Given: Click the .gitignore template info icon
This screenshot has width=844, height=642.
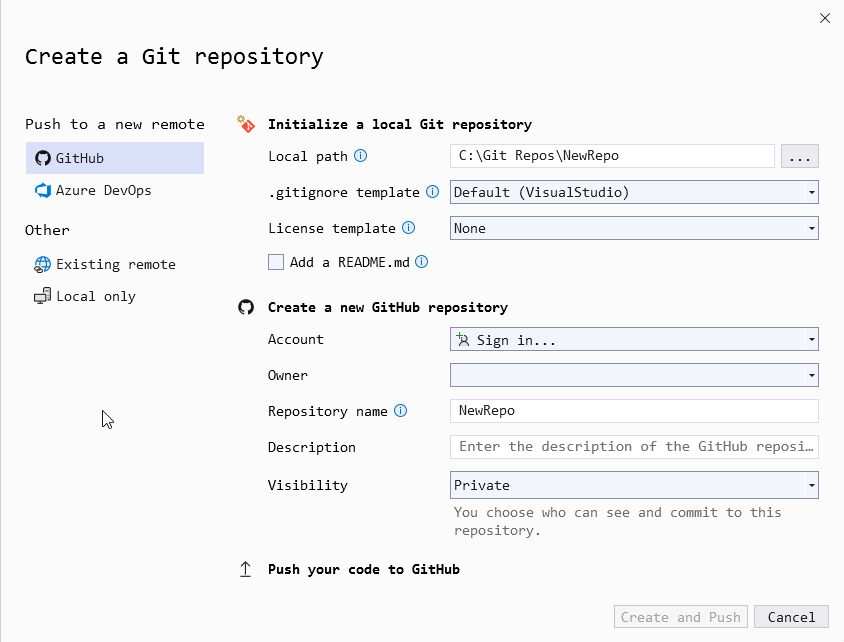Looking at the screenshot, I should [433, 192].
